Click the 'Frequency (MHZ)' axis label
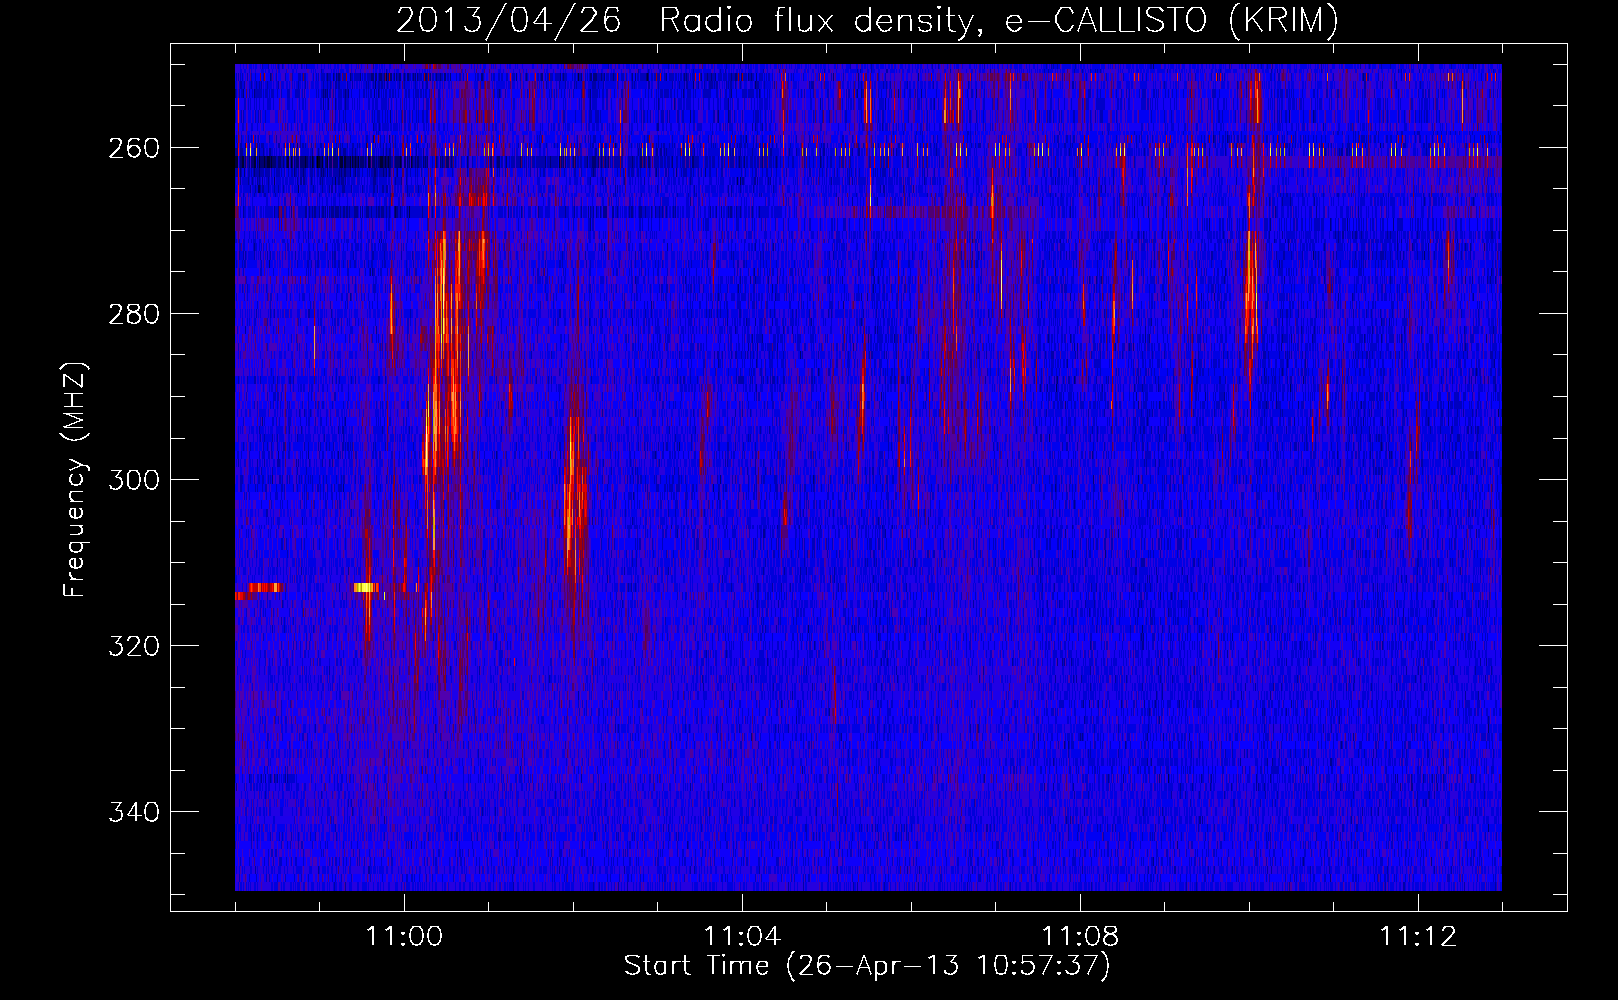The image size is (1618, 1000). coord(75,479)
